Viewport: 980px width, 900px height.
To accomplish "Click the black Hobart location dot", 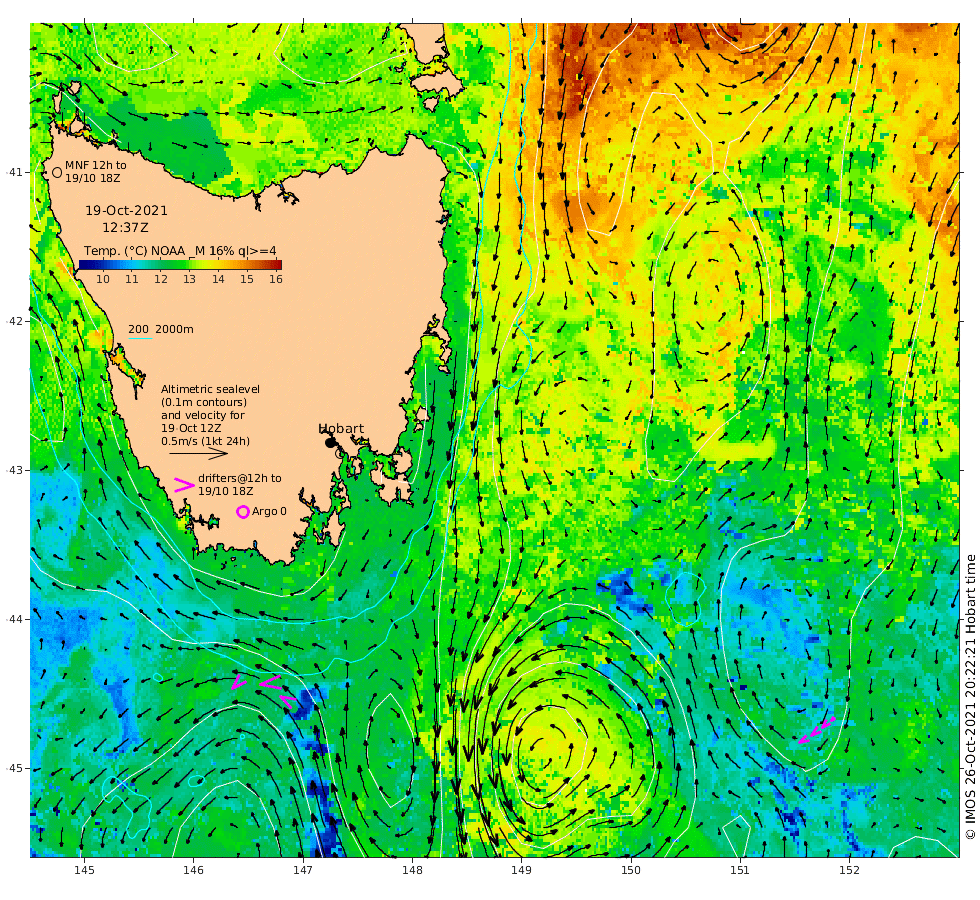I will 331,442.
